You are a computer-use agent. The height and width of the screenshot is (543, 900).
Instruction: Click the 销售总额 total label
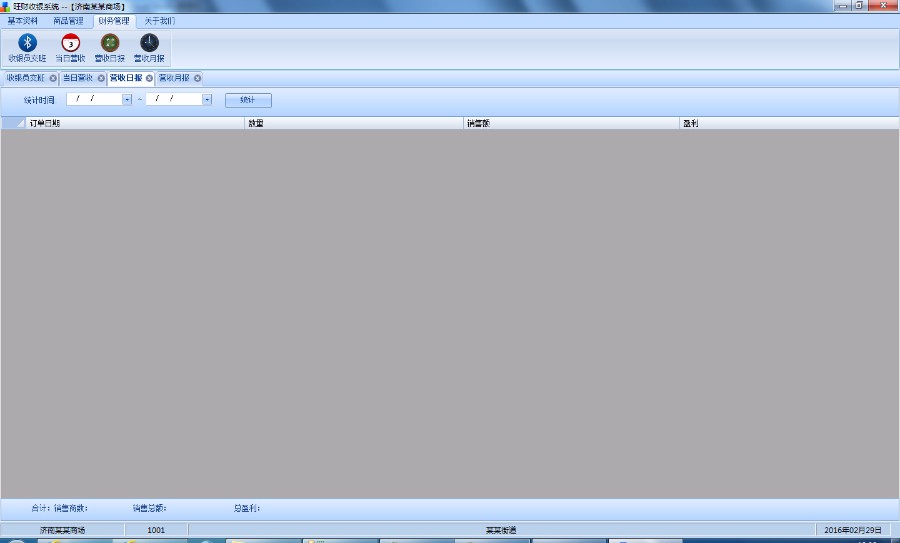[149, 508]
